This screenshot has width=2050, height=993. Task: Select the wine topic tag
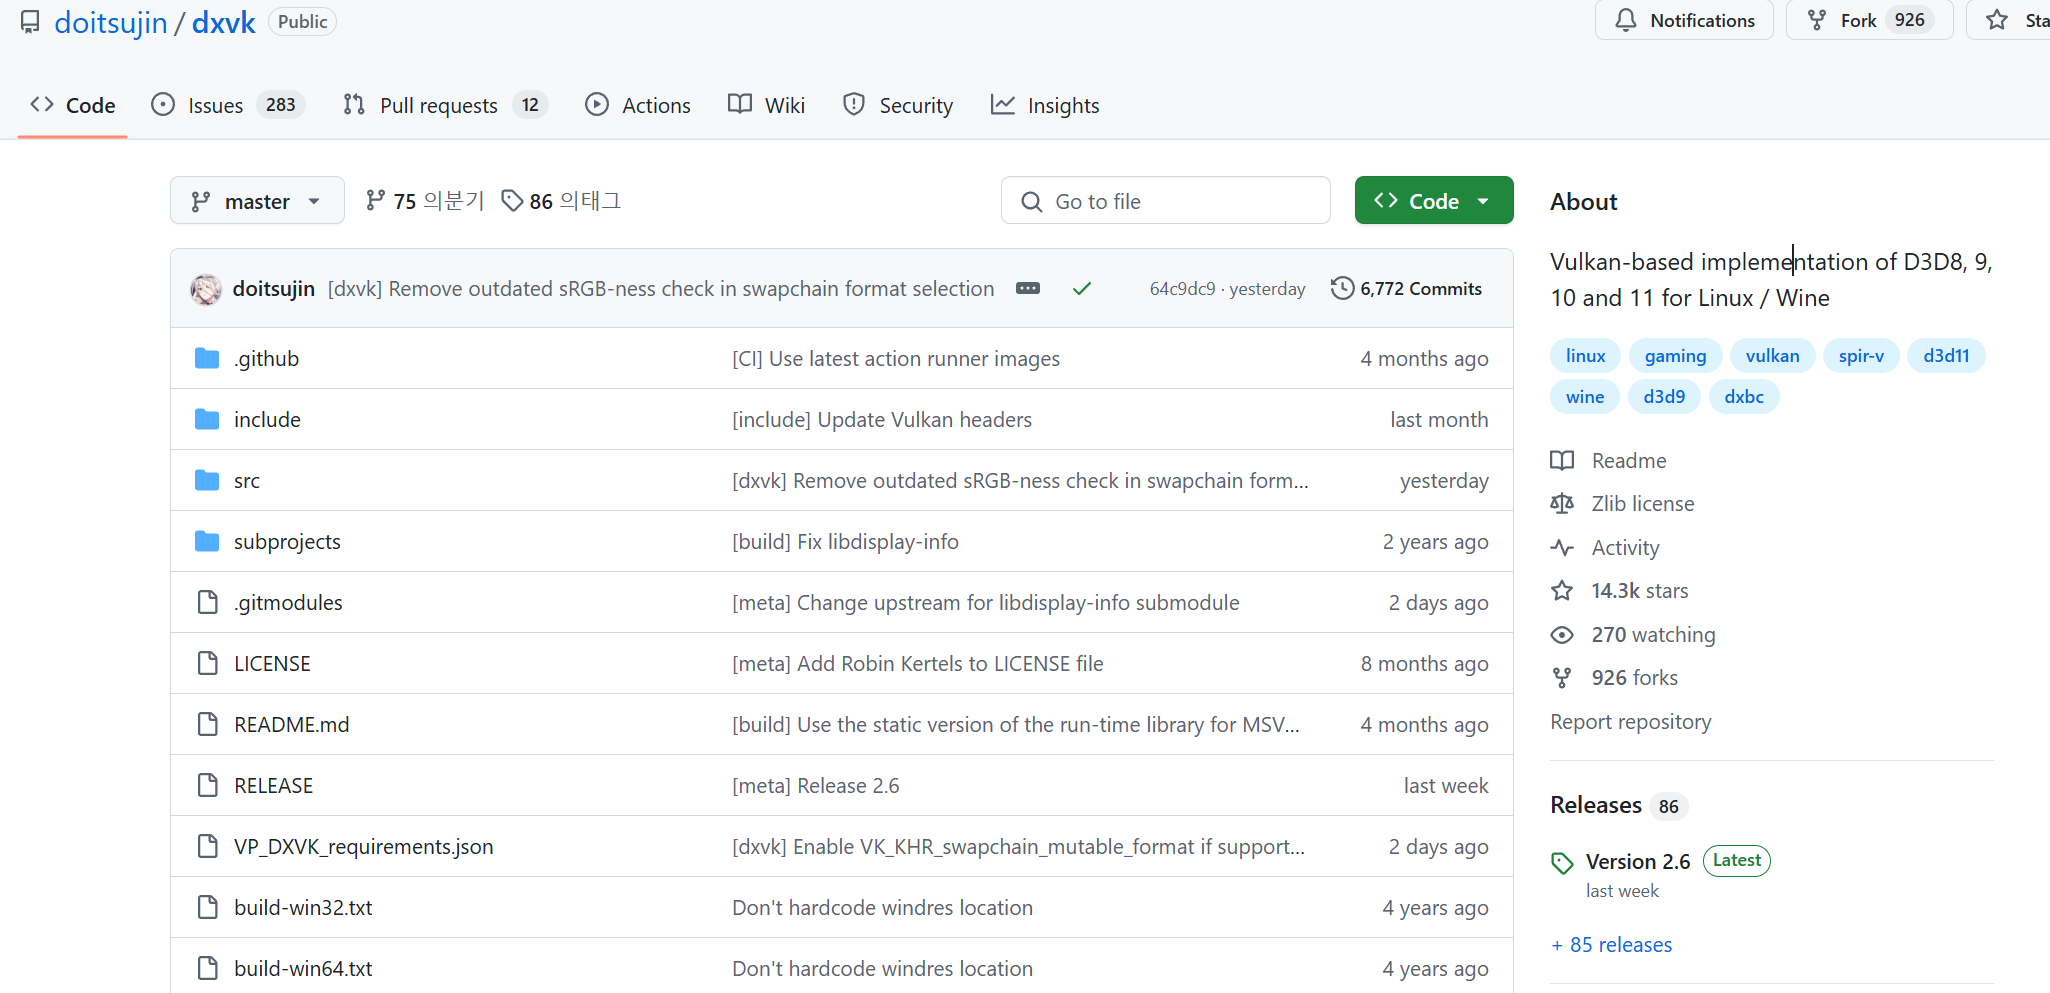point(1585,397)
